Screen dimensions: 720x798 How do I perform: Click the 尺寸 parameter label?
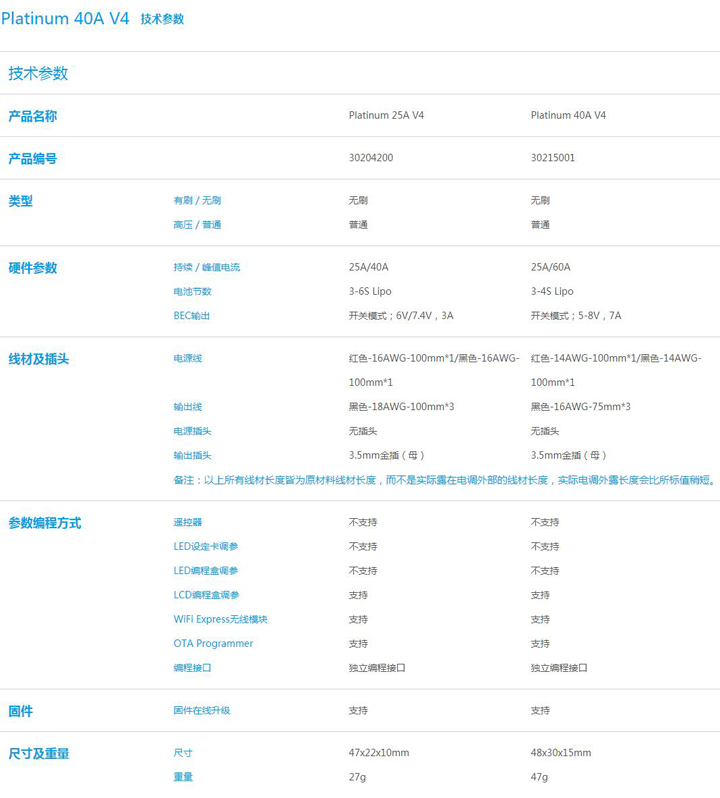183,753
